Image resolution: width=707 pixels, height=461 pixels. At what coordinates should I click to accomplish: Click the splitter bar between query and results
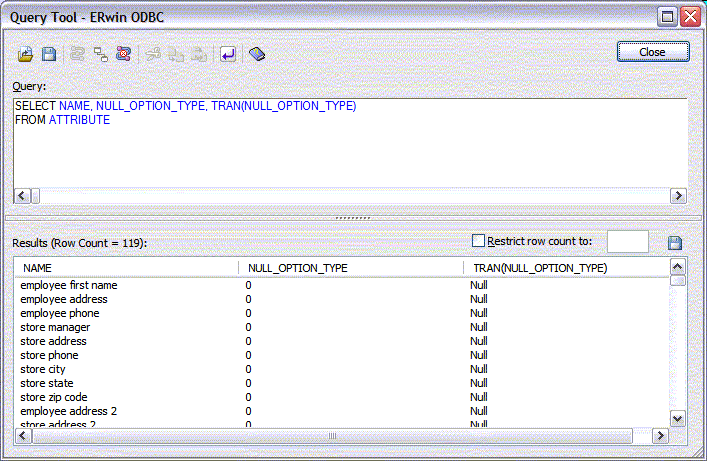click(352, 216)
